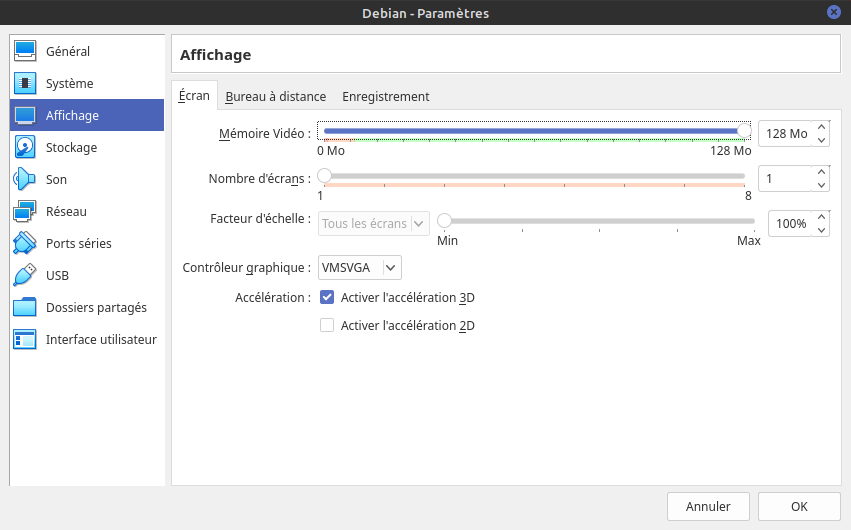
Task: Click the Facteur d'échelle slider handle
Action: point(444,221)
